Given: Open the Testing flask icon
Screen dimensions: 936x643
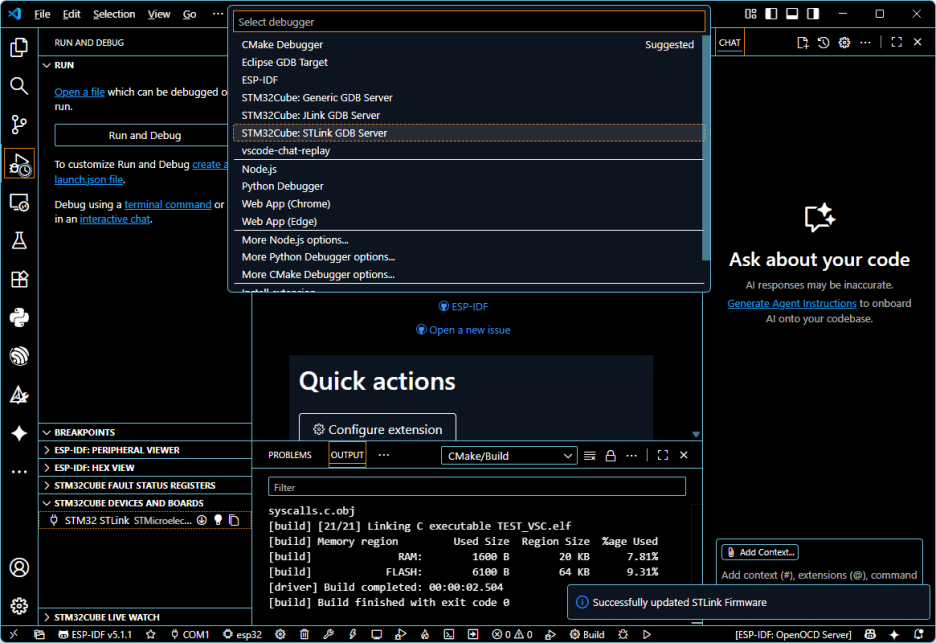Looking at the screenshot, I should pyautogui.click(x=19, y=241).
